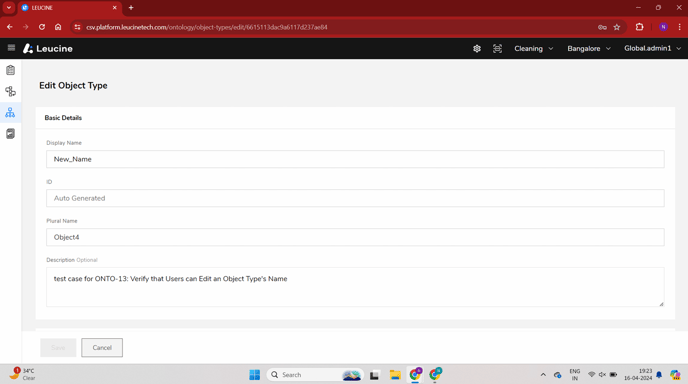Open the clipboard checklist sidebar icon
Image resolution: width=688 pixels, height=384 pixels.
(x=11, y=70)
